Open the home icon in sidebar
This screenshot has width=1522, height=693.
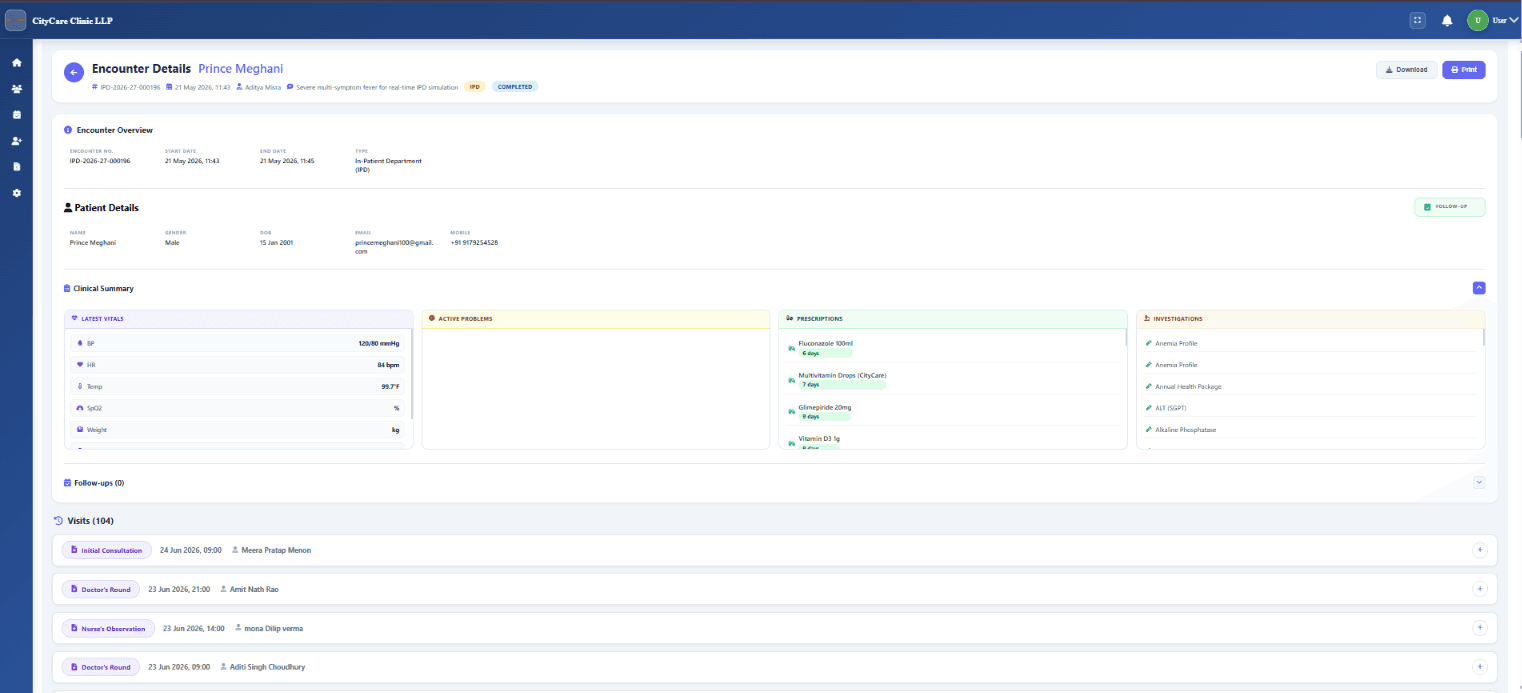coord(16,63)
